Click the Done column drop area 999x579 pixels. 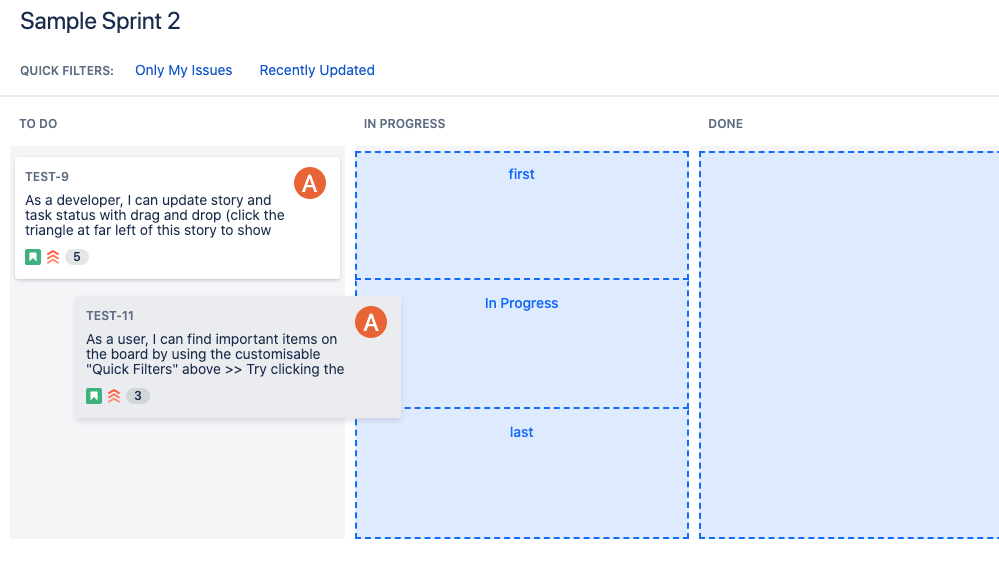coord(849,345)
